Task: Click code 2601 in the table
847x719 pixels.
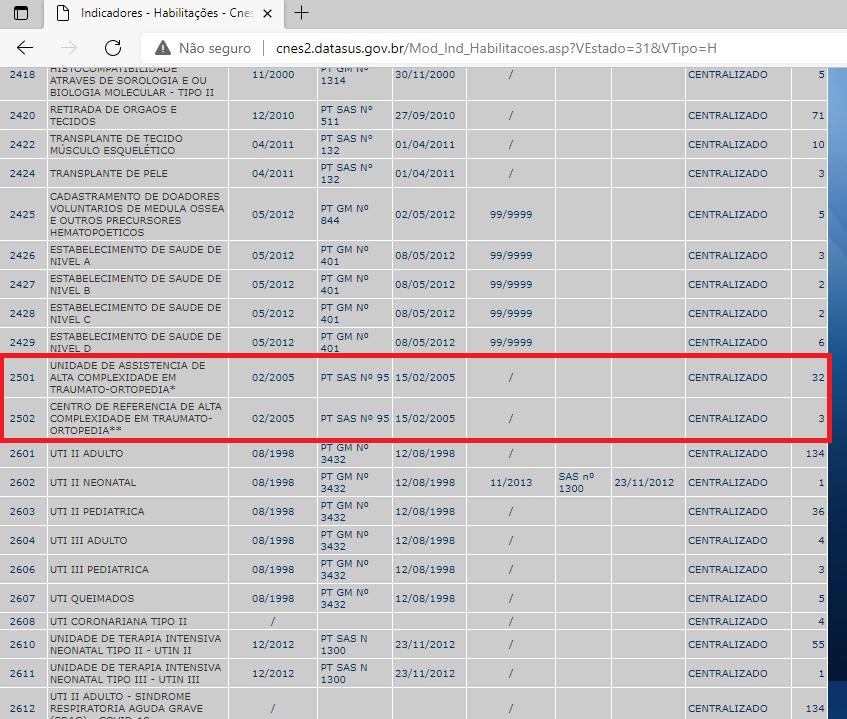Action: click(x=22, y=454)
